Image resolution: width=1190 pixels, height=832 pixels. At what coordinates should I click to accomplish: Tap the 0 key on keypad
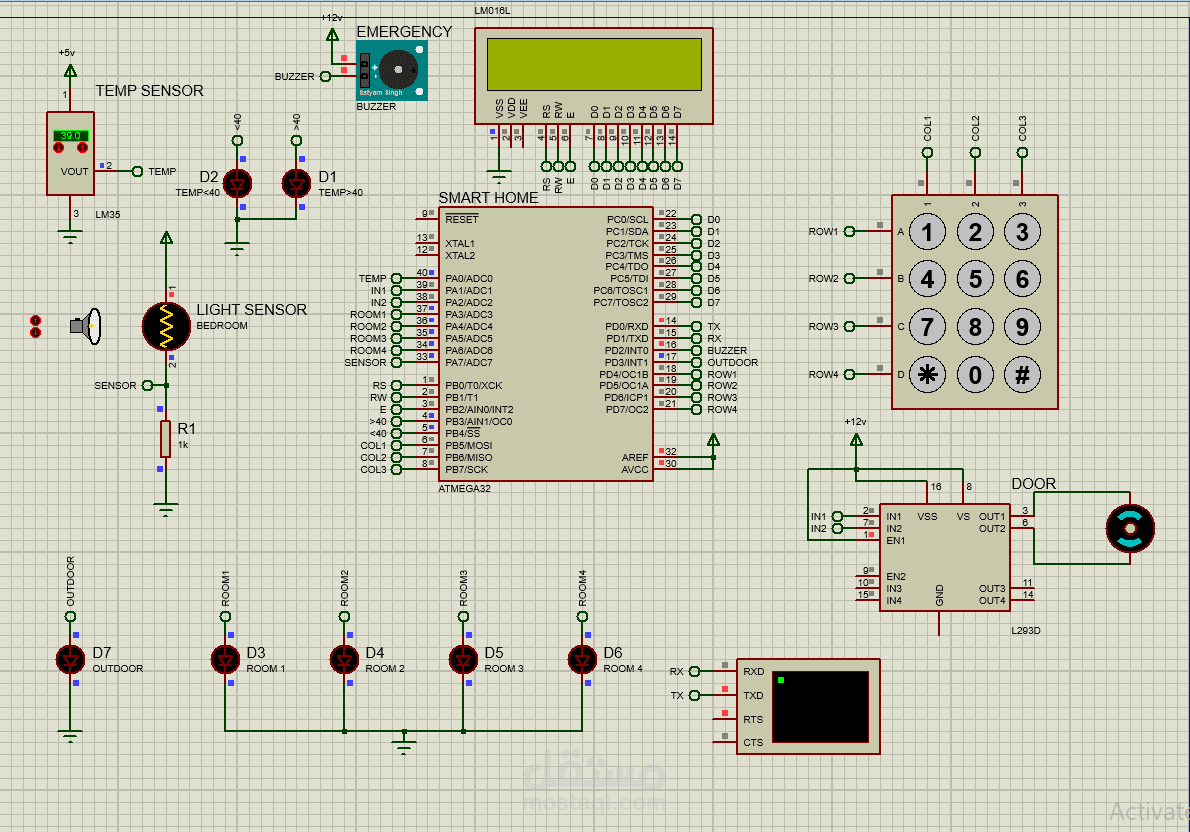click(x=975, y=374)
